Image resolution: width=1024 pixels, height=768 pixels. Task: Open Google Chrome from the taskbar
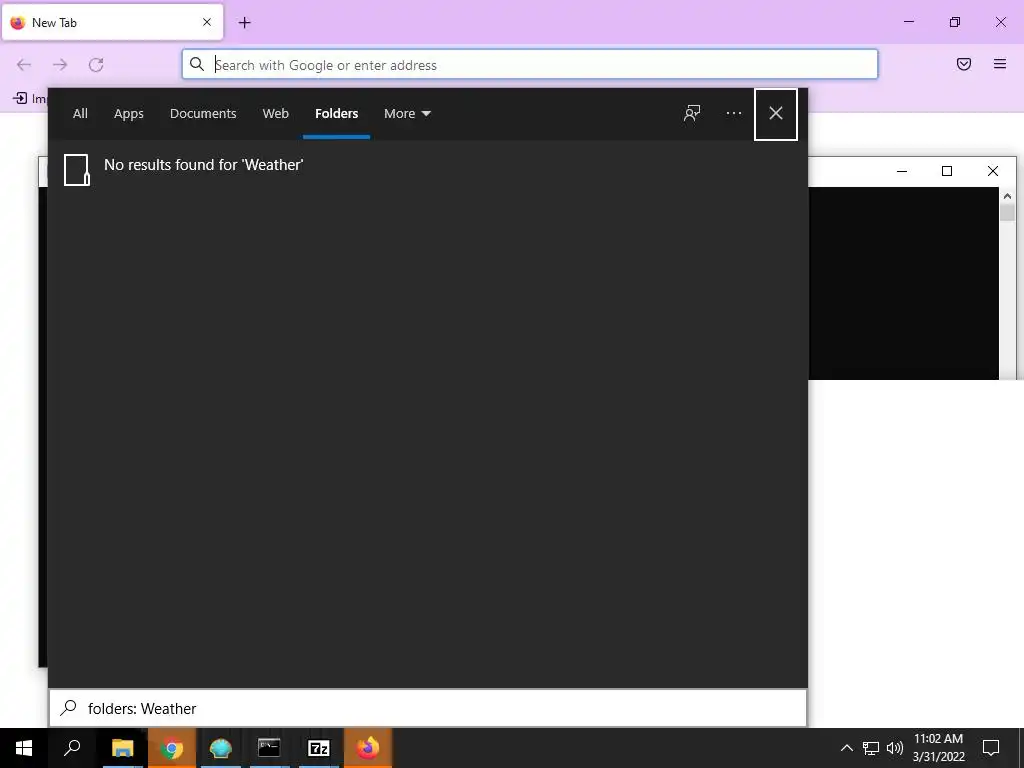172,748
